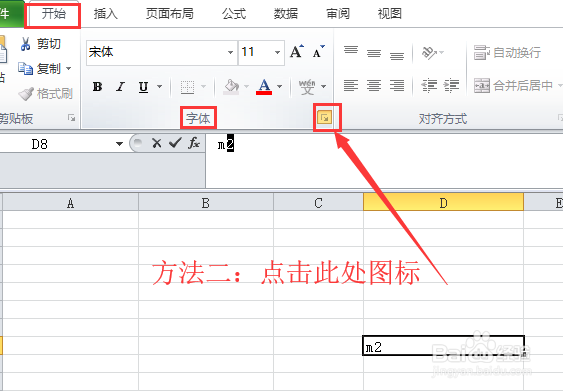The height and width of the screenshot is (391, 563).
Task: Expand the name box dropdown arrow
Action: tap(120, 144)
